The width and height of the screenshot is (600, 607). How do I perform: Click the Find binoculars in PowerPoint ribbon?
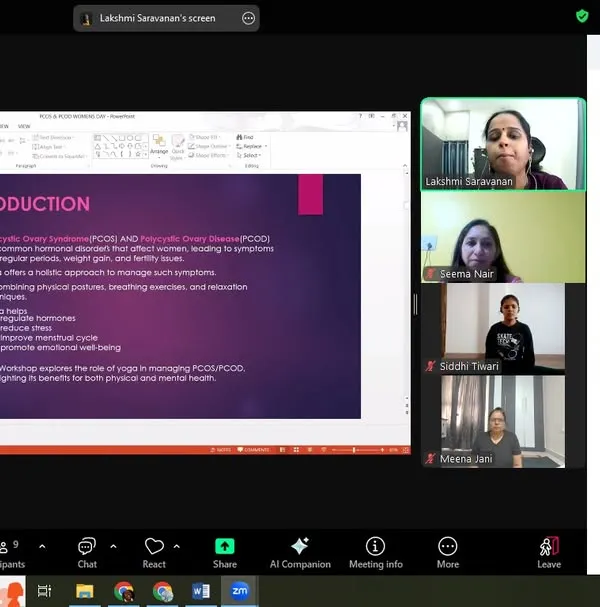tap(245, 137)
